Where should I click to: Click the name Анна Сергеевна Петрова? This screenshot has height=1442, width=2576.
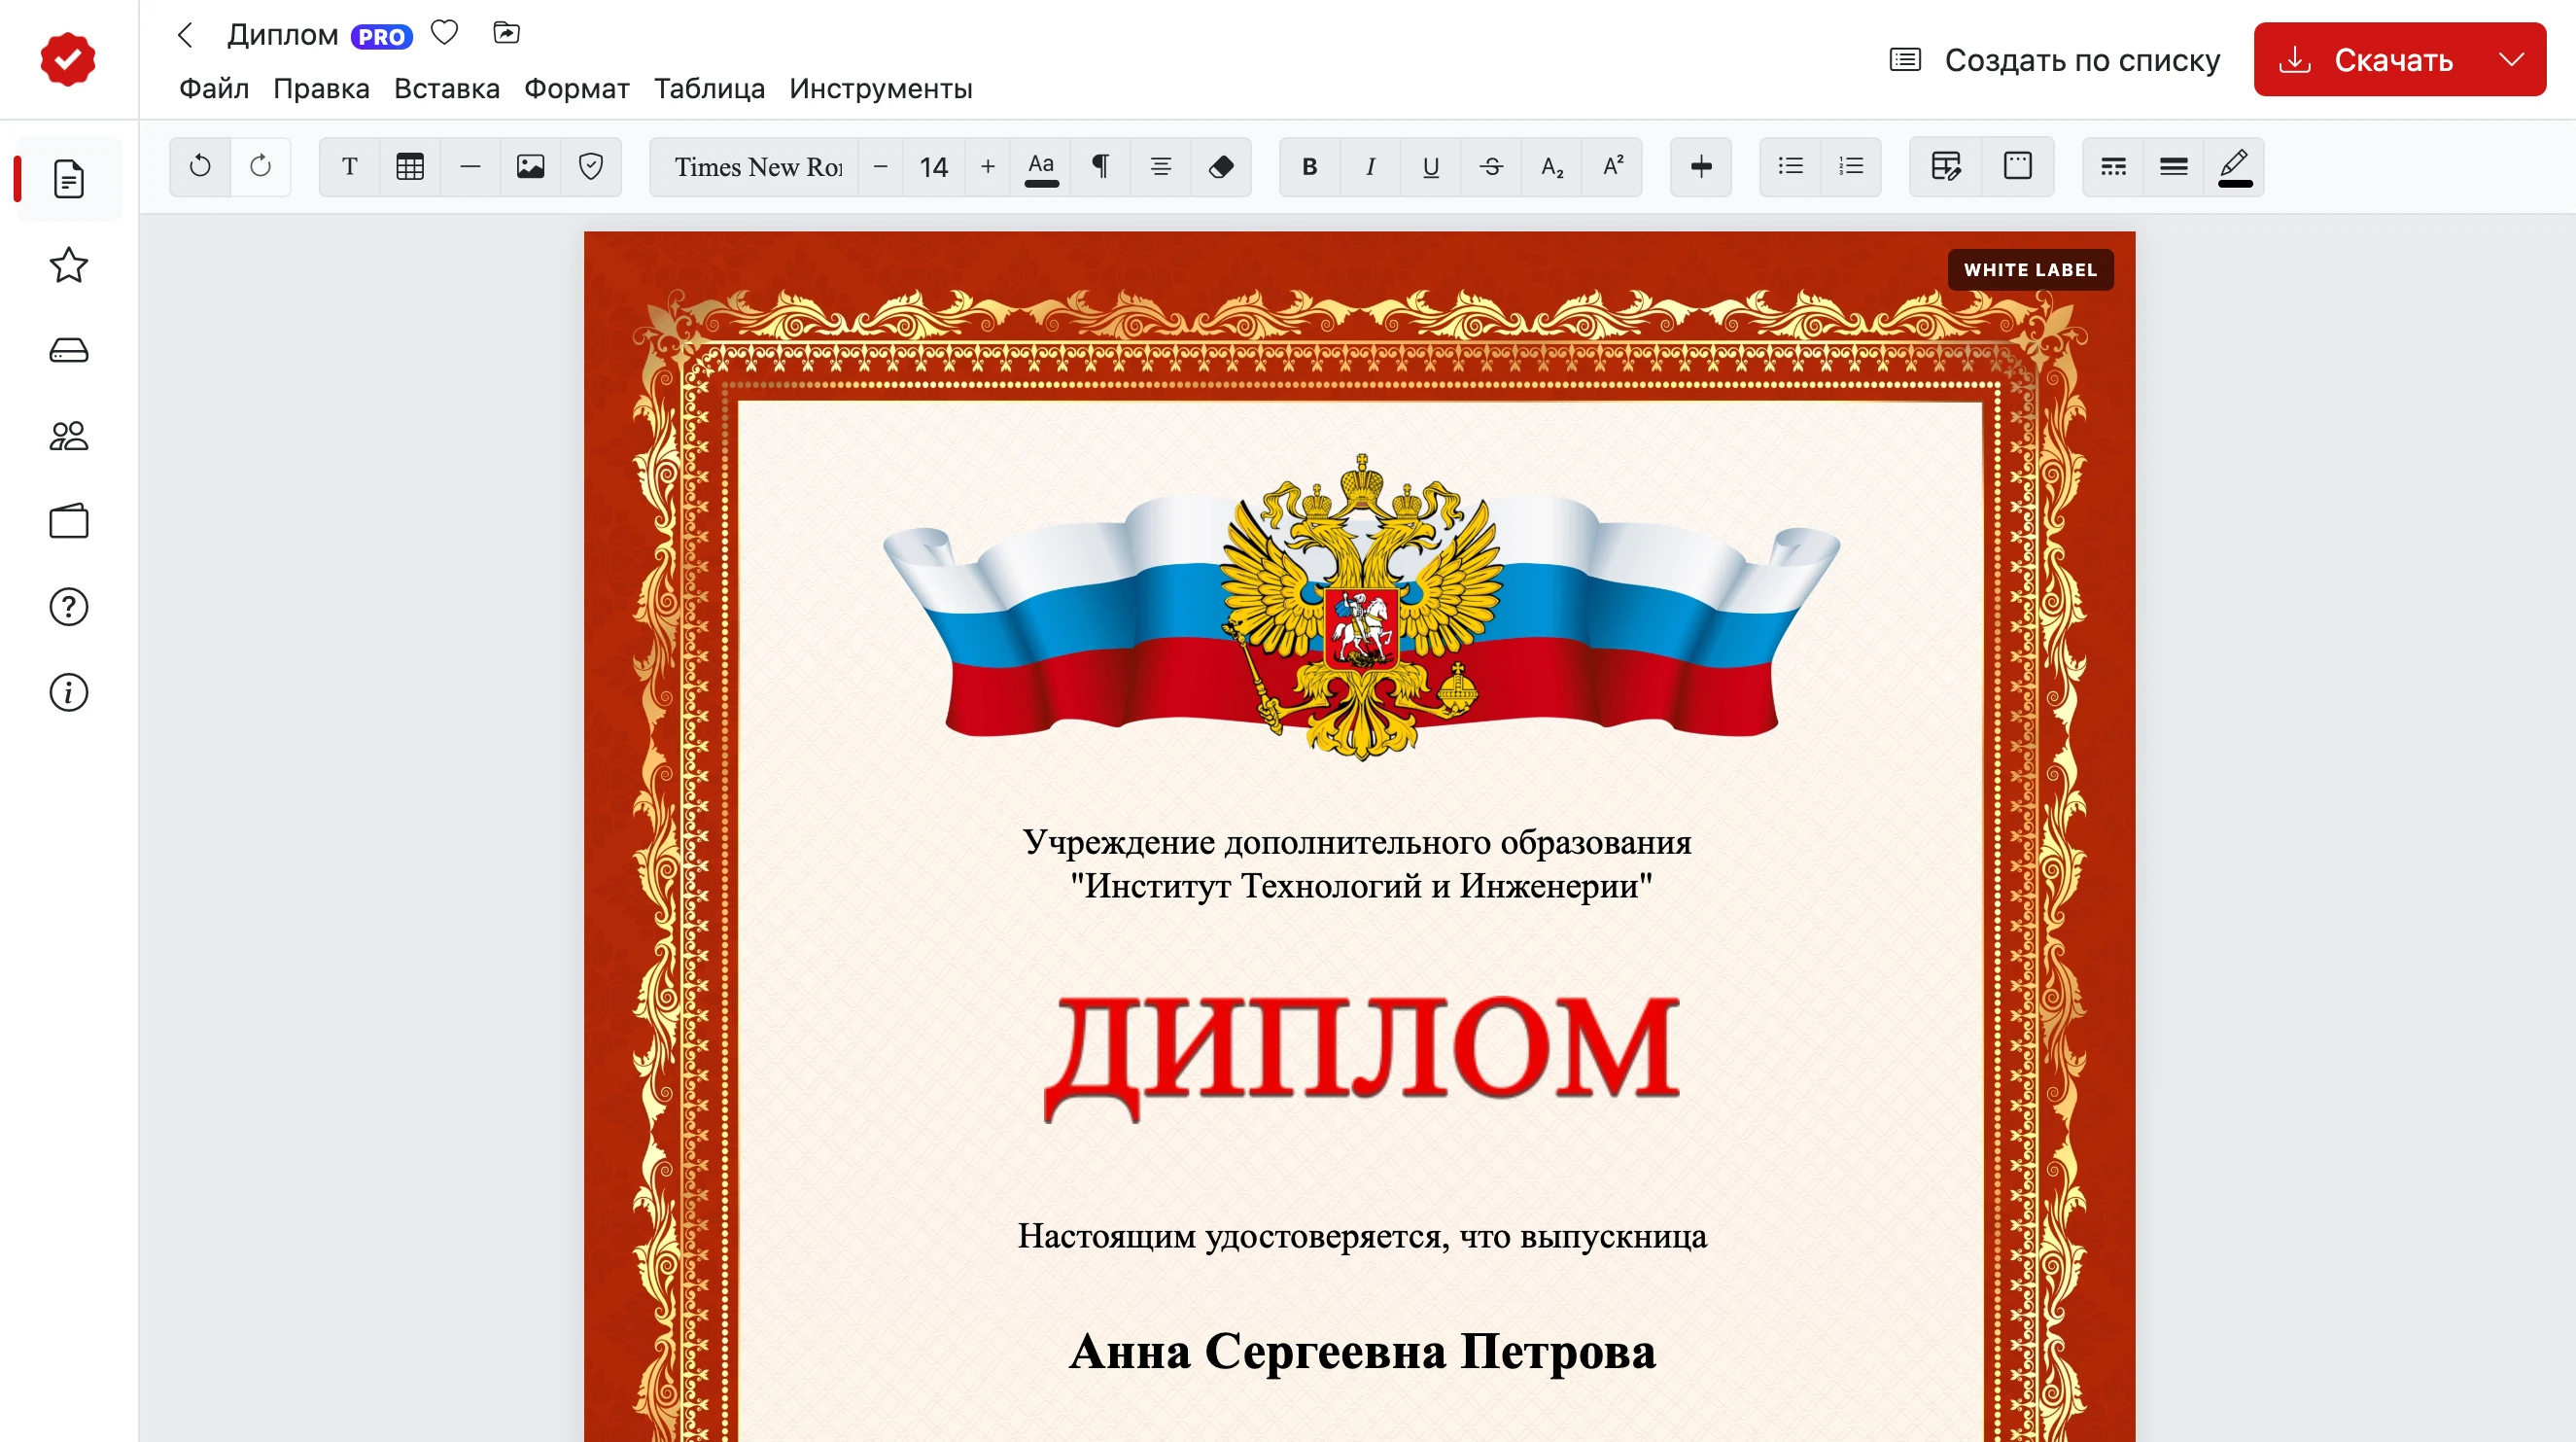[x=1362, y=1352]
